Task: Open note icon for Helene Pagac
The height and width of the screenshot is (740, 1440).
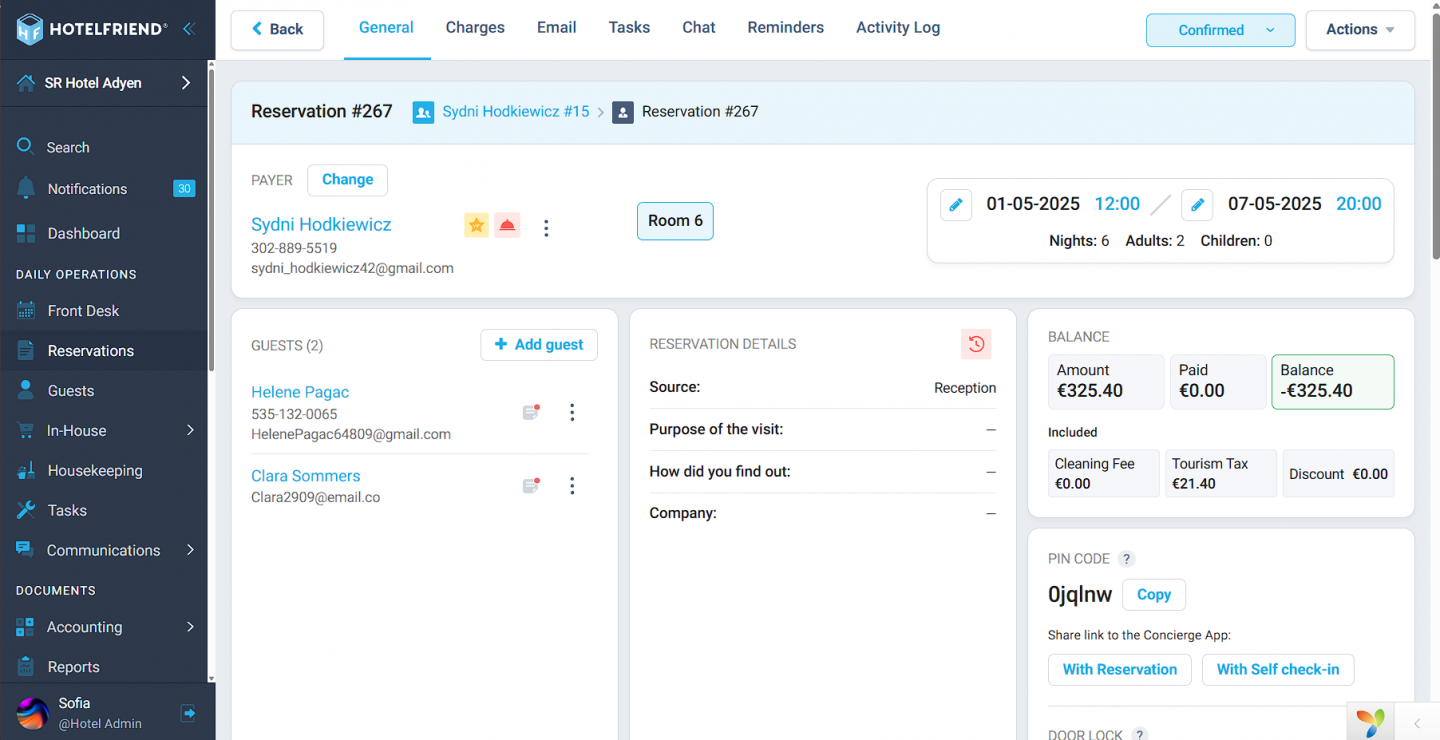Action: point(531,412)
